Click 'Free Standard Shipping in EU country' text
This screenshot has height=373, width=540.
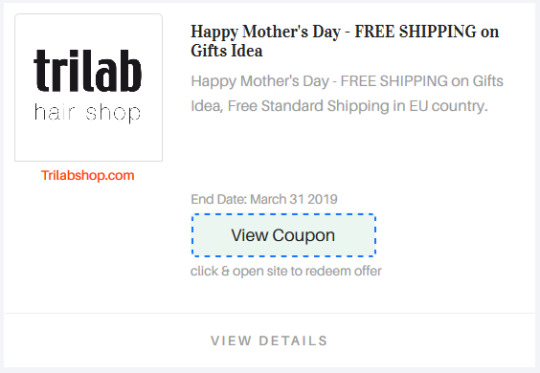pos(357,106)
